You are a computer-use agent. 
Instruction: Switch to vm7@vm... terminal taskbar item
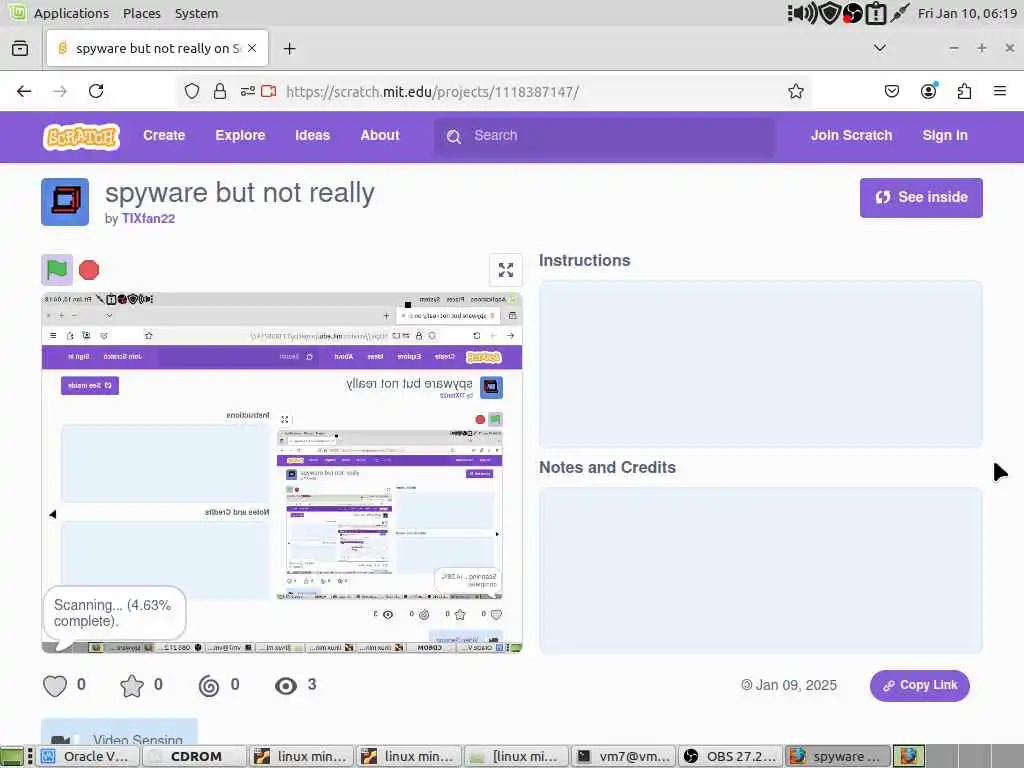tap(623, 756)
